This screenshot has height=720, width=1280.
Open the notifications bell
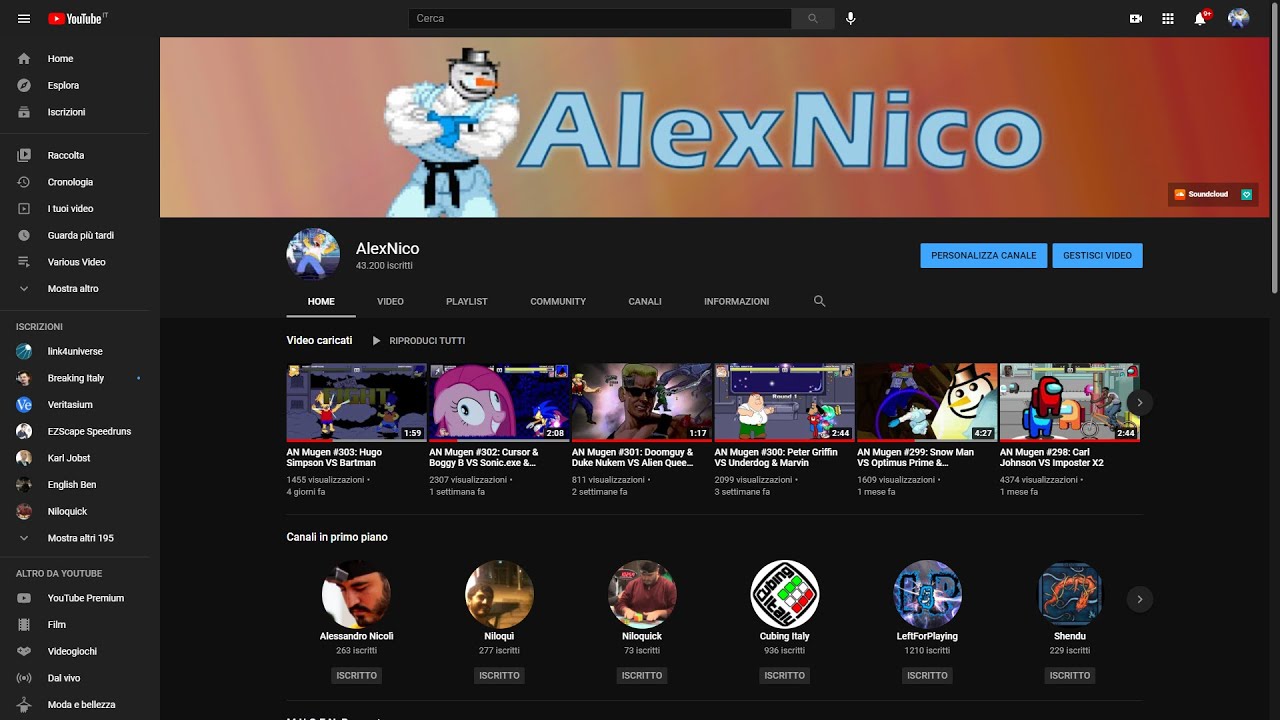[x=1200, y=18]
